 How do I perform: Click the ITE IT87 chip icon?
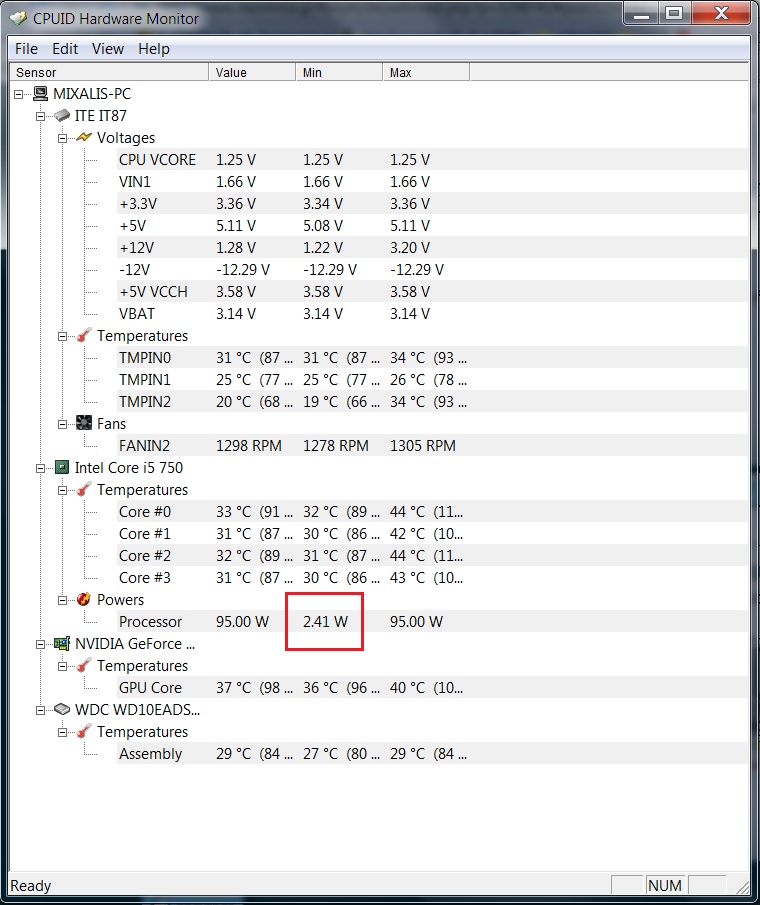(x=62, y=115)
